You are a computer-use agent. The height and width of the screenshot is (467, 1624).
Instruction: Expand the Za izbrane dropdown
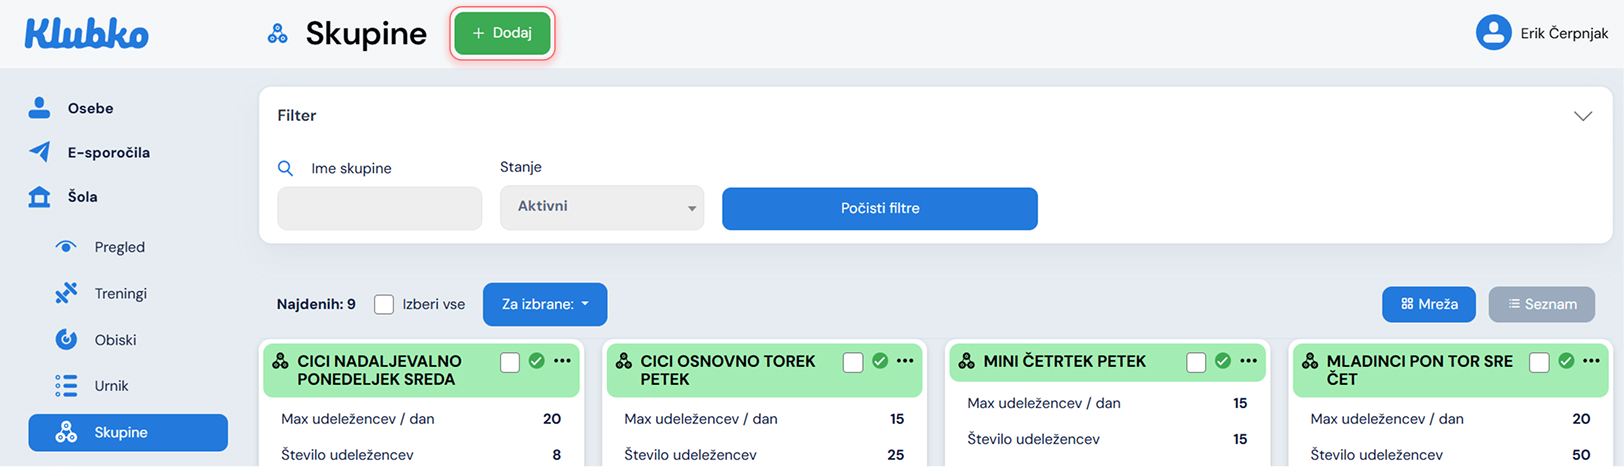coord(545,304)
